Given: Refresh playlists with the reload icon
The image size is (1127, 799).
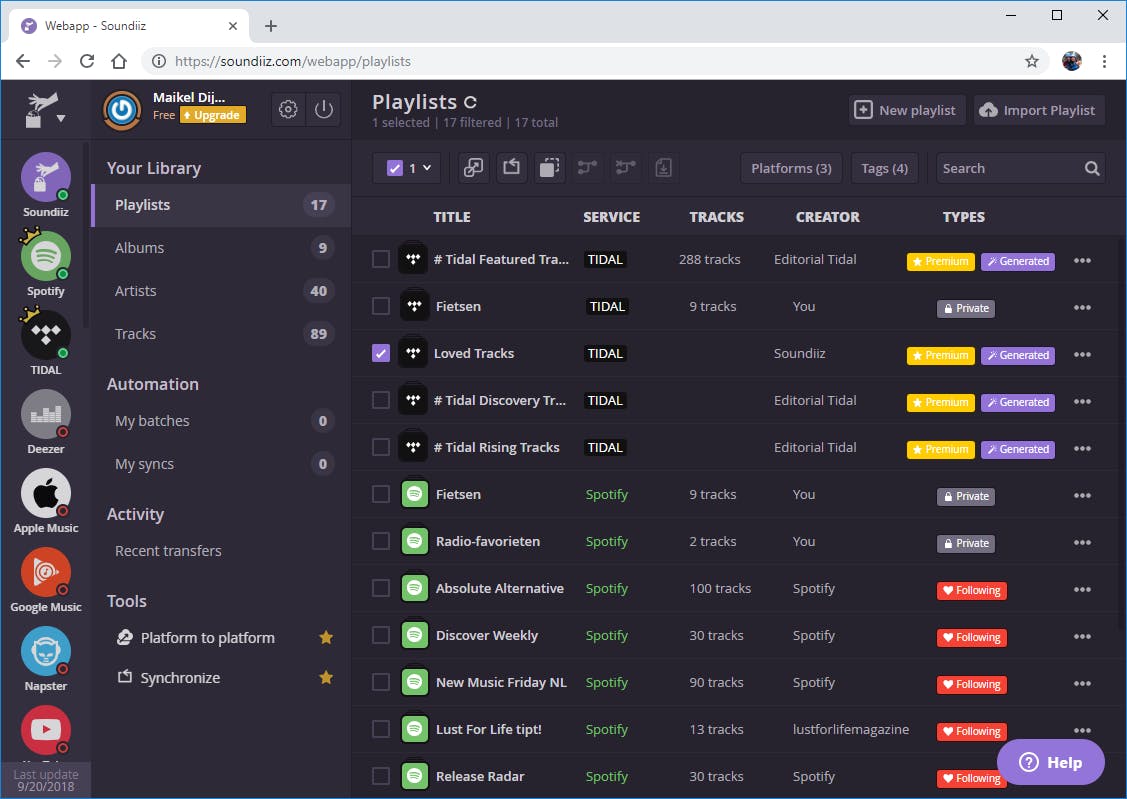Looking at the screenshot, I should click(470, 103).
